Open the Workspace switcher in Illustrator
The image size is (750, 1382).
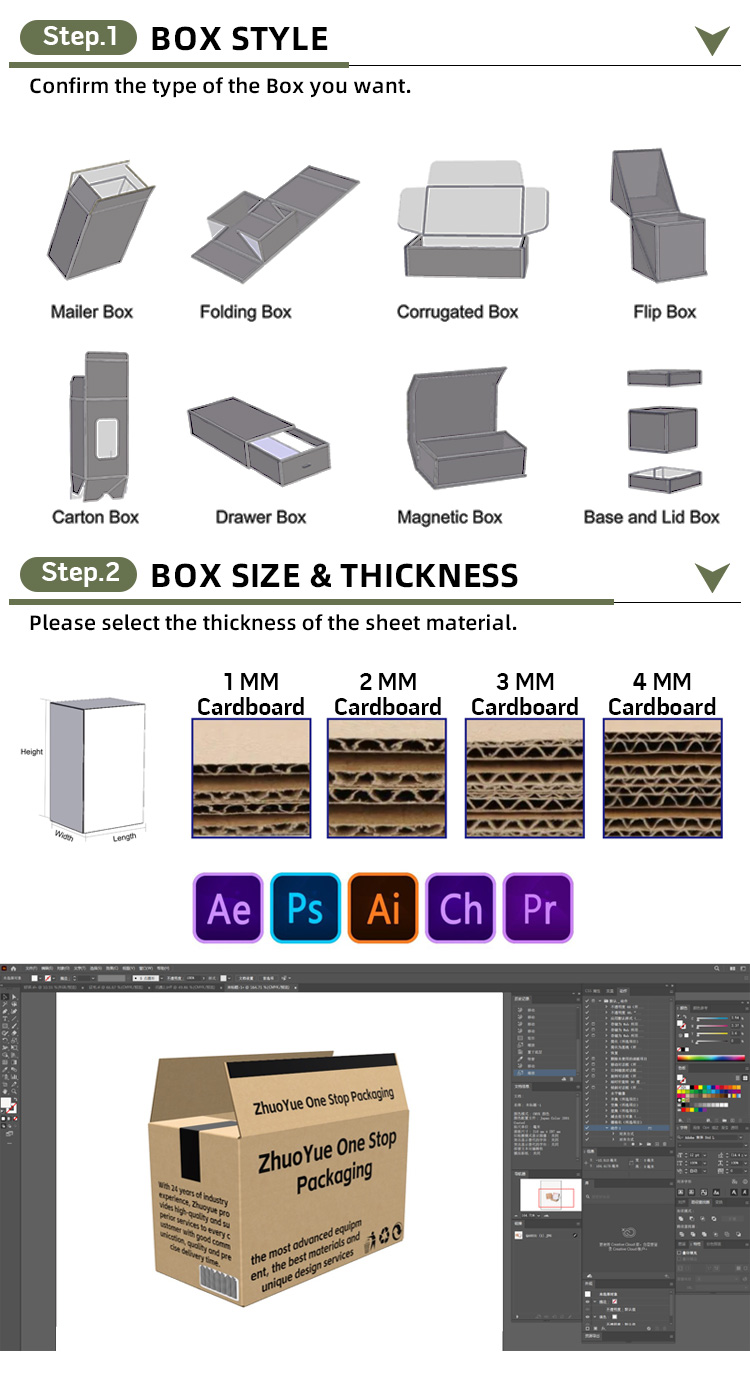[743, 968]
